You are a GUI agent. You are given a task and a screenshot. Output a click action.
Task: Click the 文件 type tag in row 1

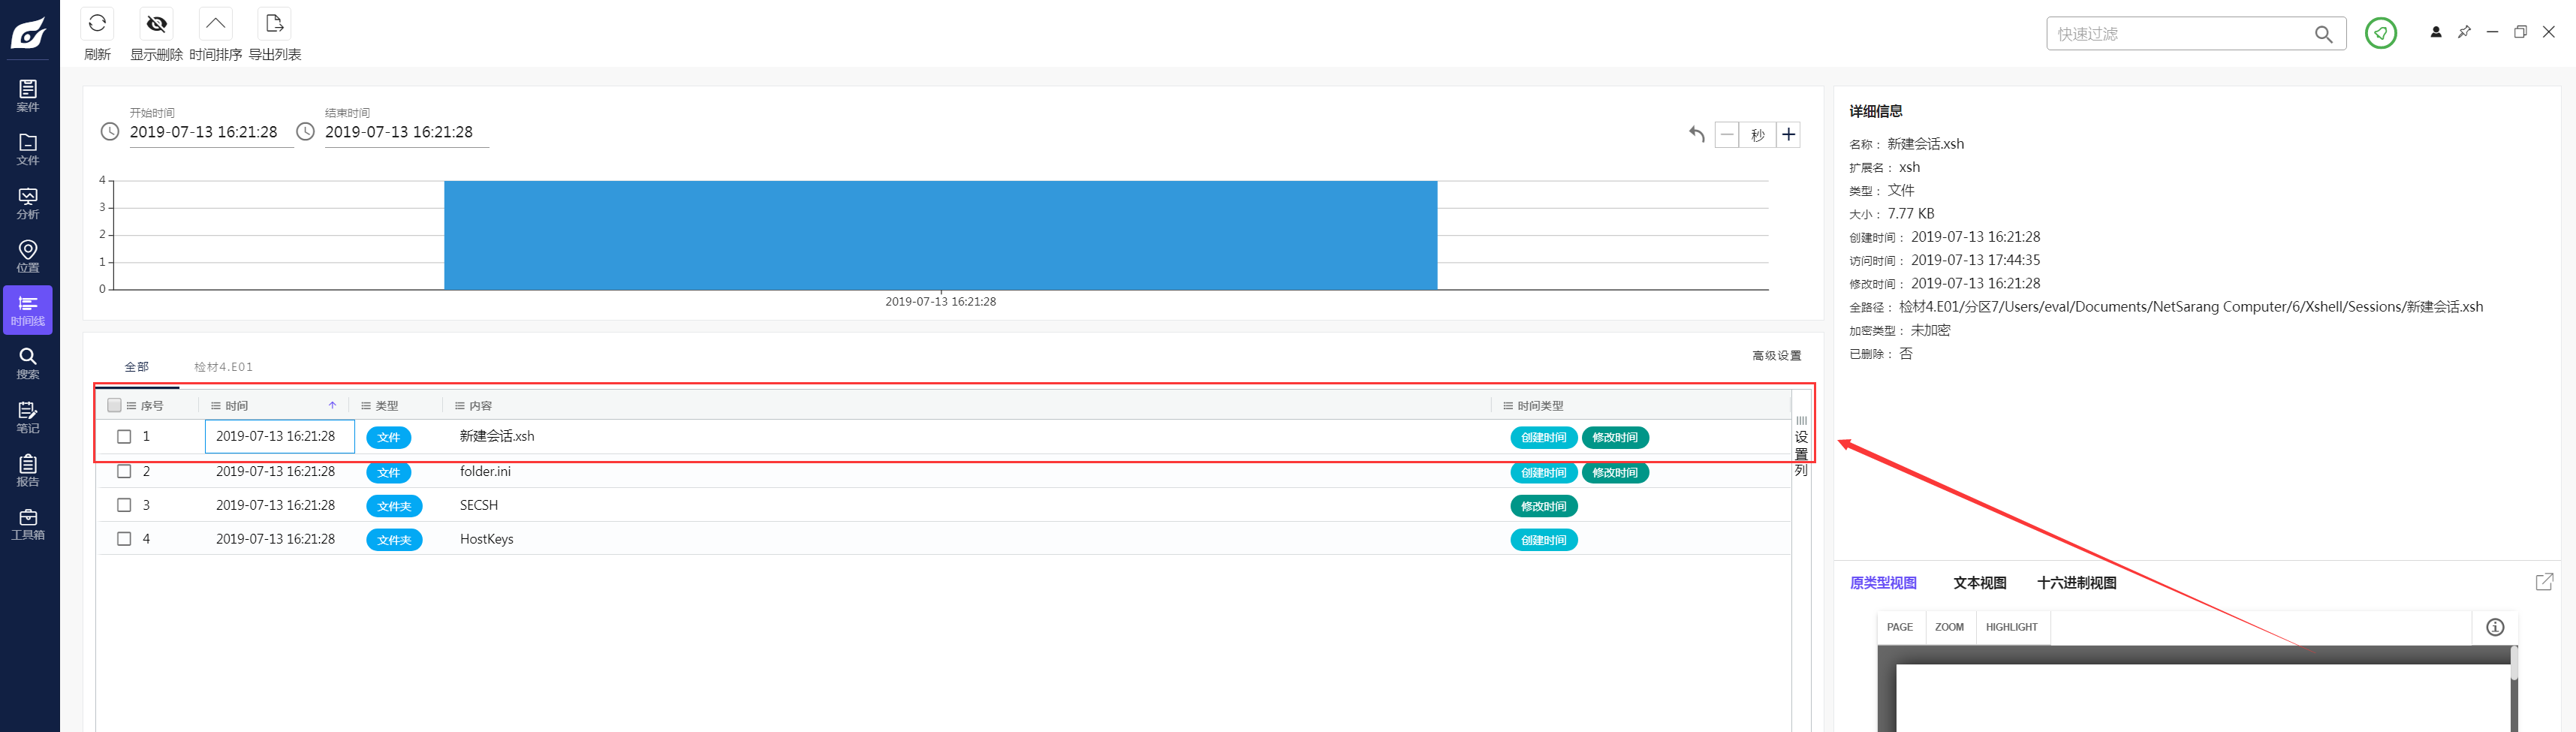coord(388,437)
